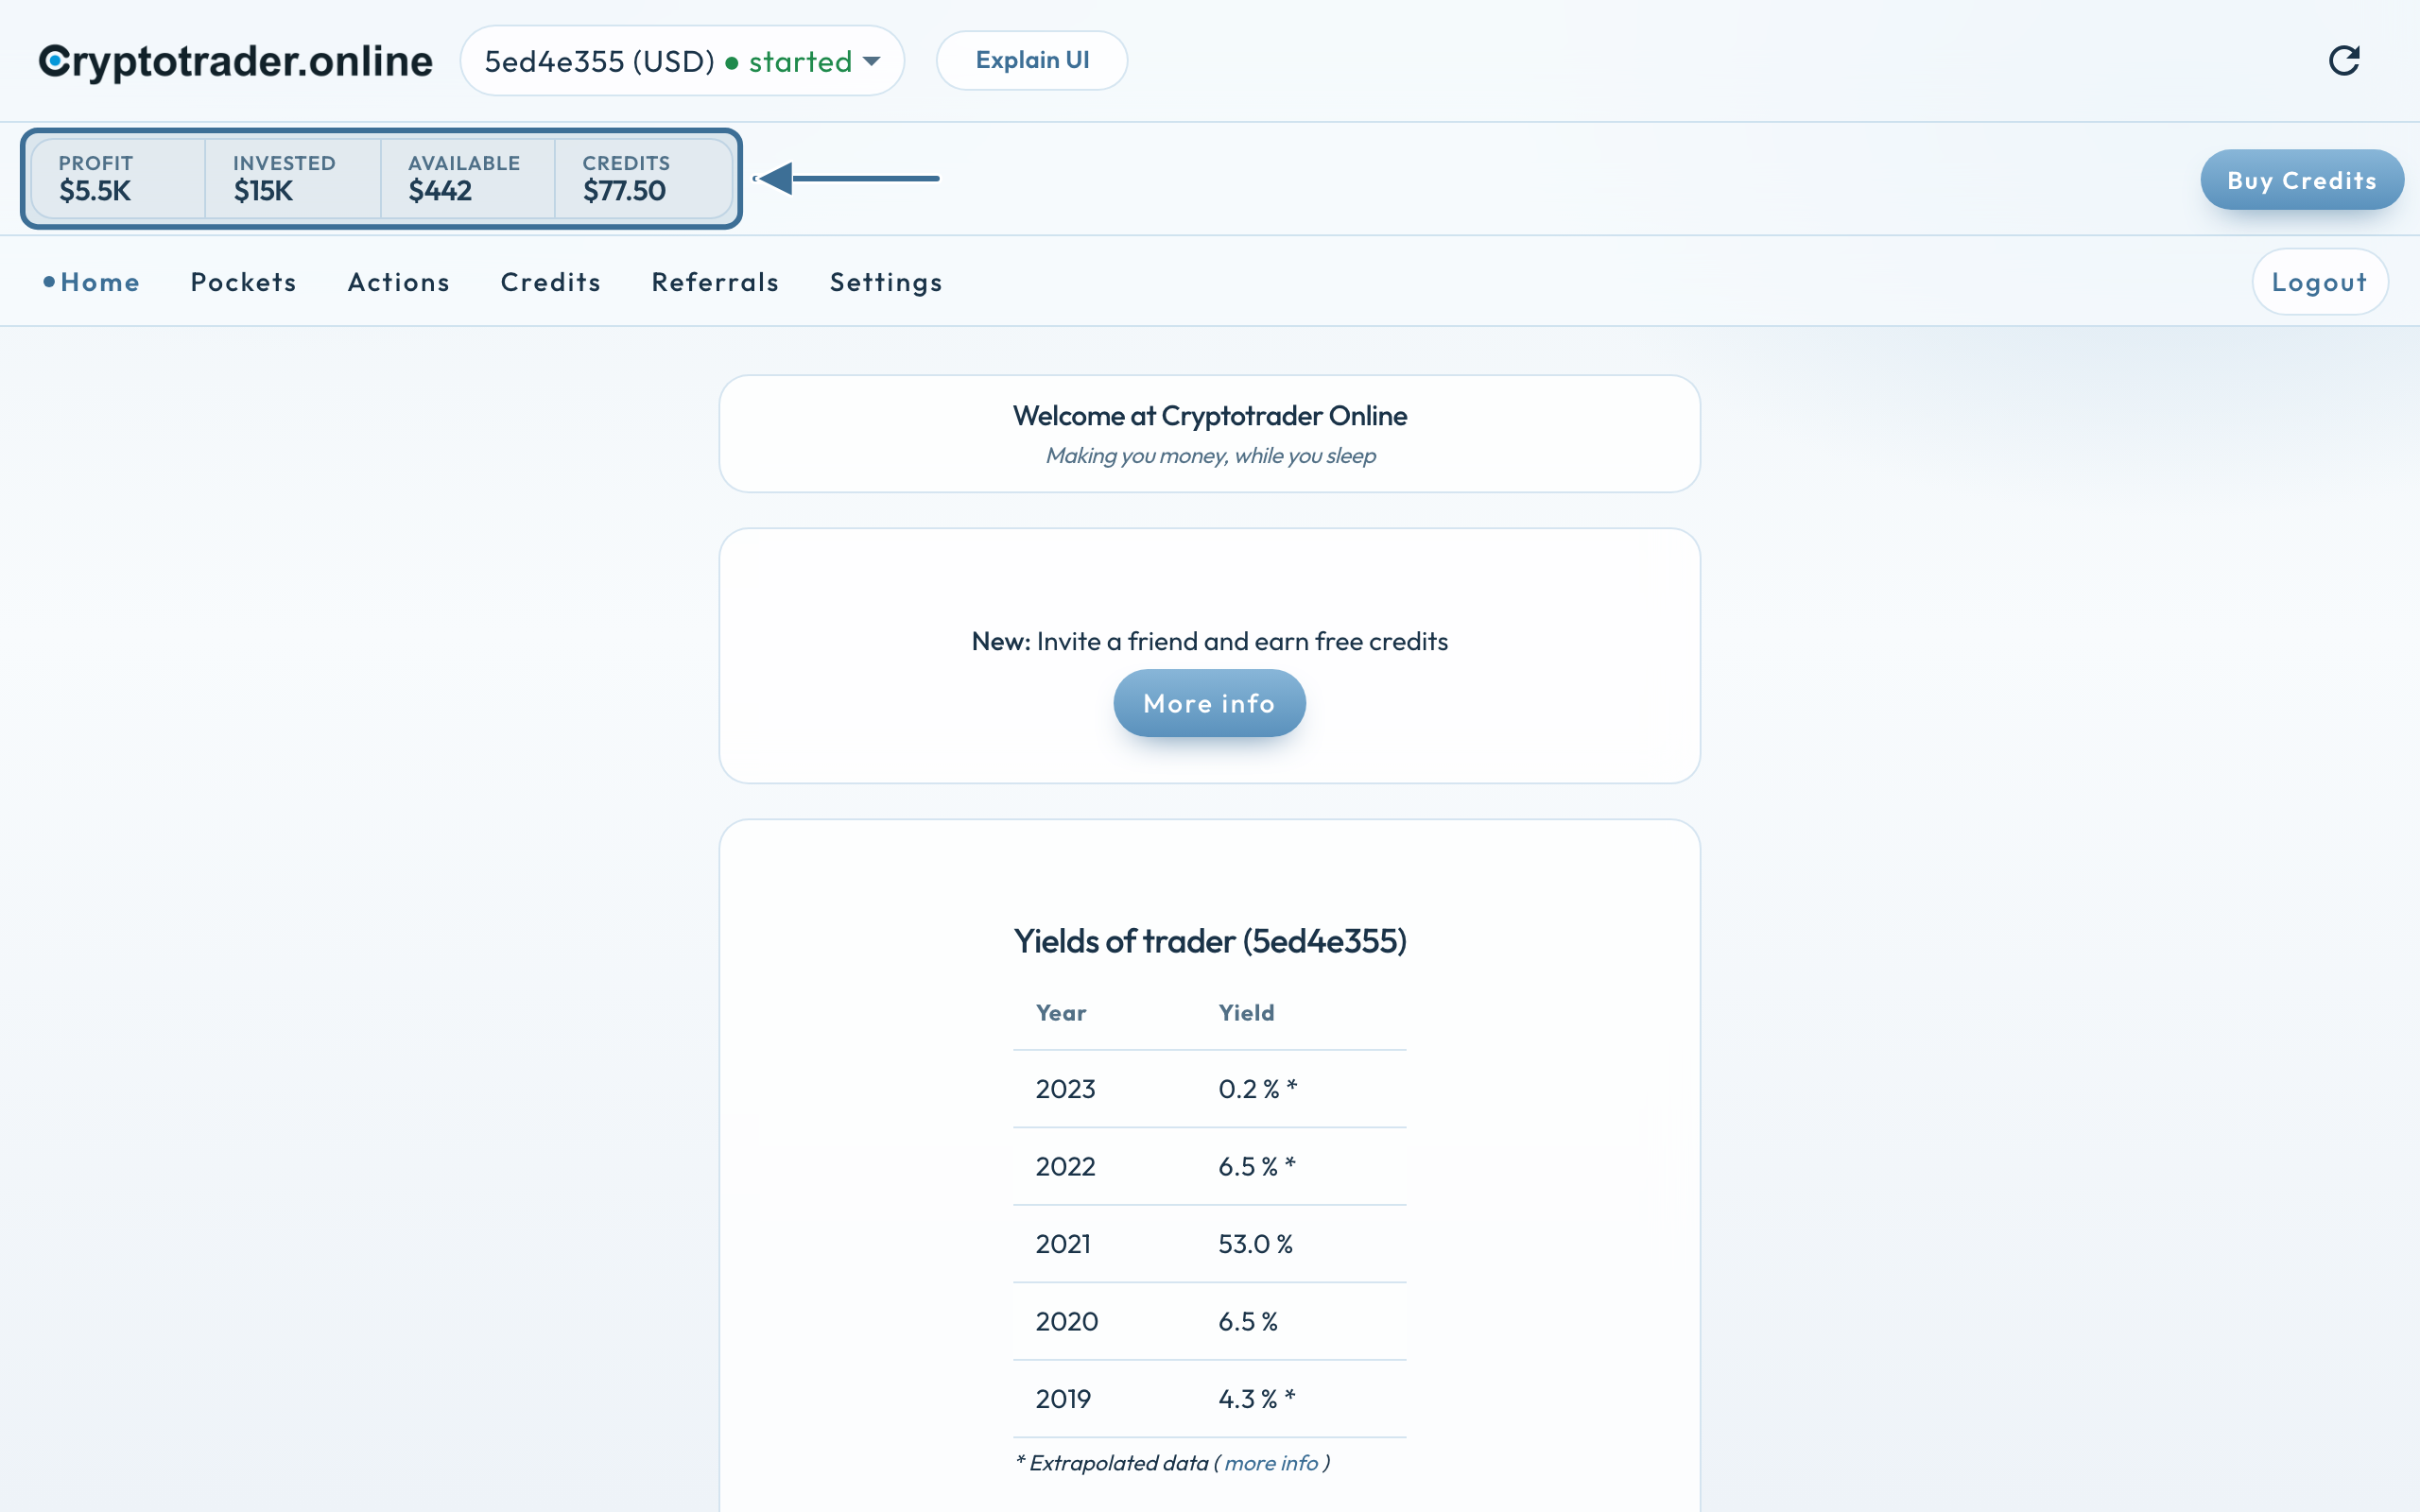Click the Buy Credits button

click(x=2302, y=180)
